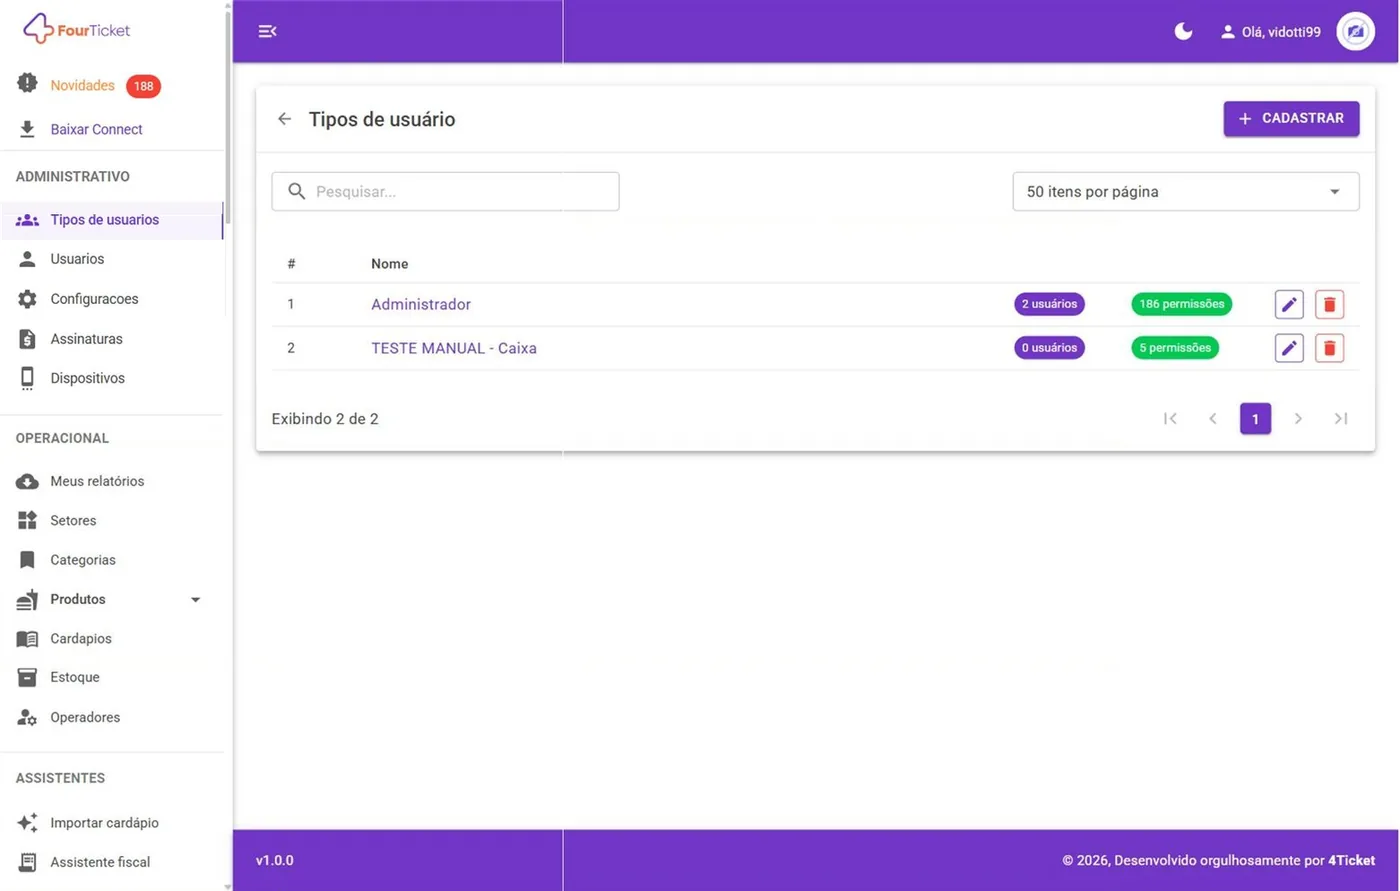Viewport: 1400px width, 891px height.
Task: Edit the TESTE MANUAL - Caixa user type
Action: point(1289,348)
